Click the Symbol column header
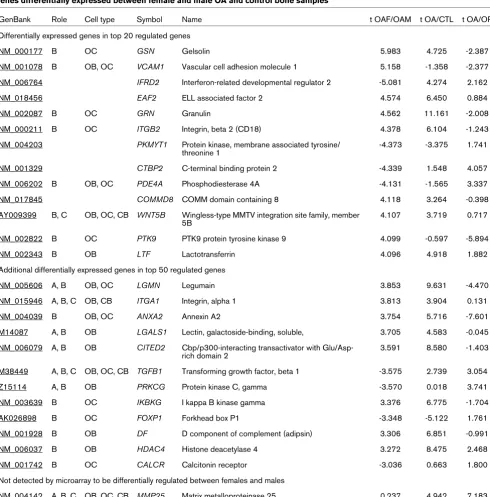 pyautogui.click(x=149, y=19)
